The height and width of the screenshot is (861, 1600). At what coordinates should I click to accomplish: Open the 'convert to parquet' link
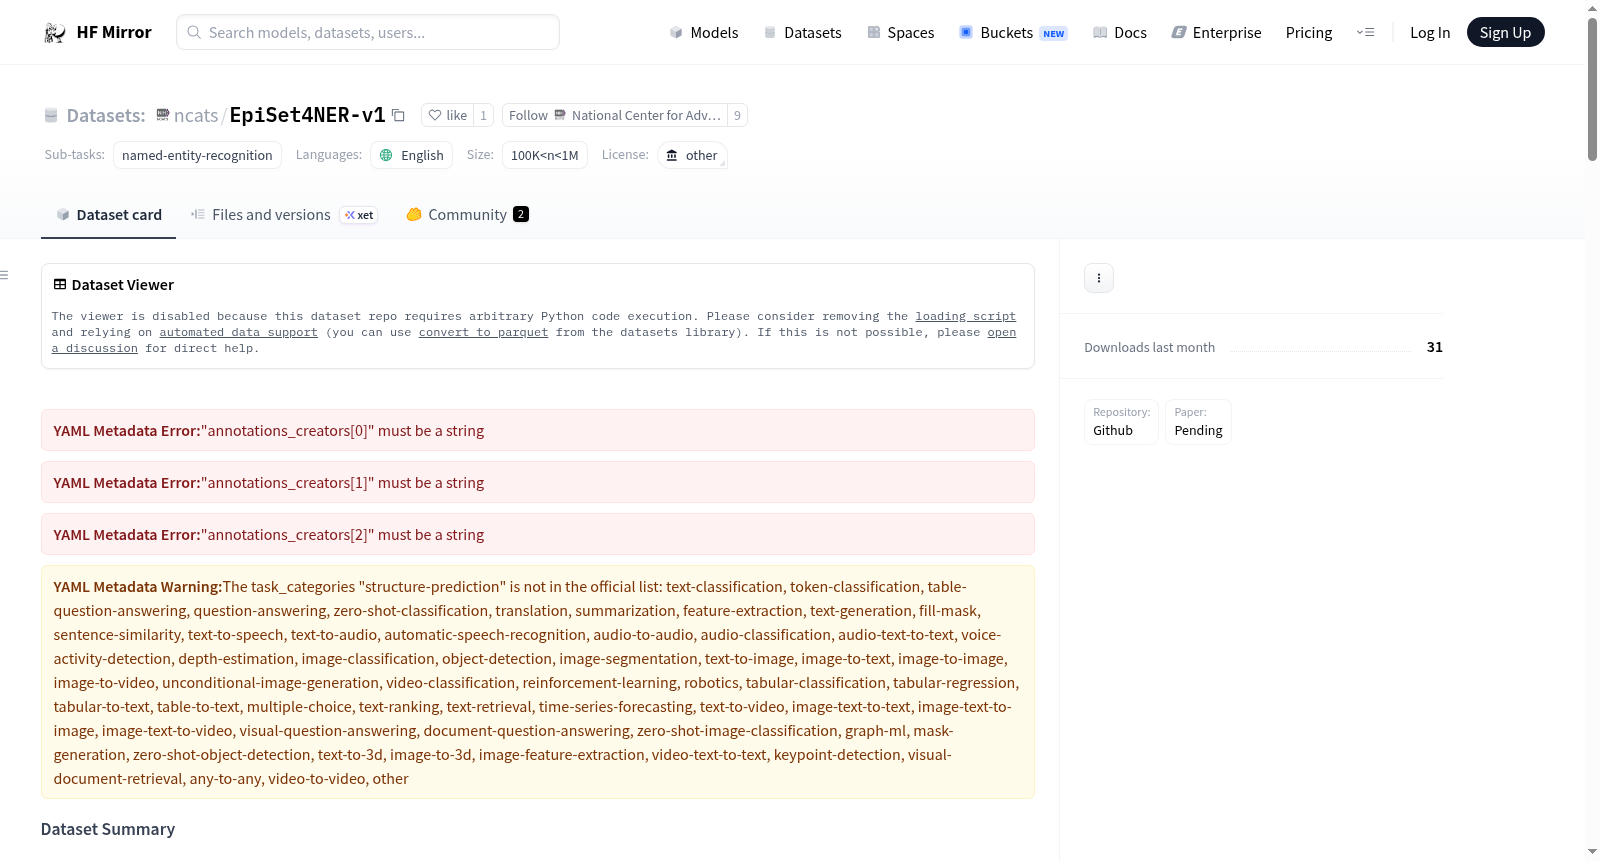tap(483, 332)
